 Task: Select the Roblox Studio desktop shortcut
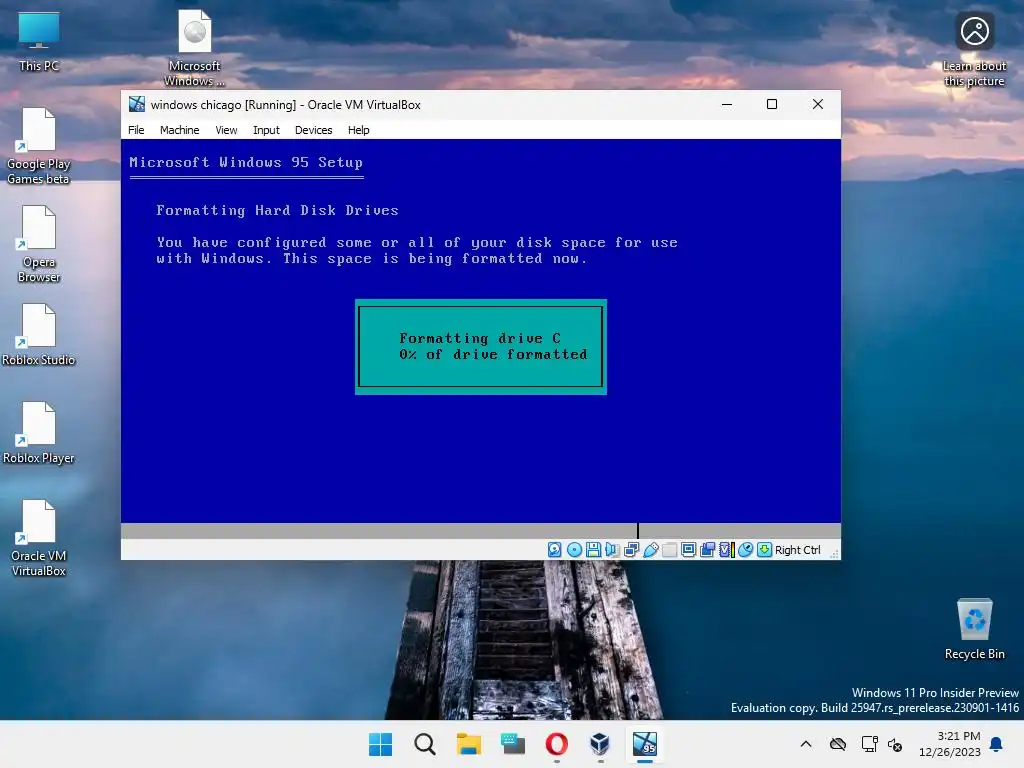pos(39,335)
